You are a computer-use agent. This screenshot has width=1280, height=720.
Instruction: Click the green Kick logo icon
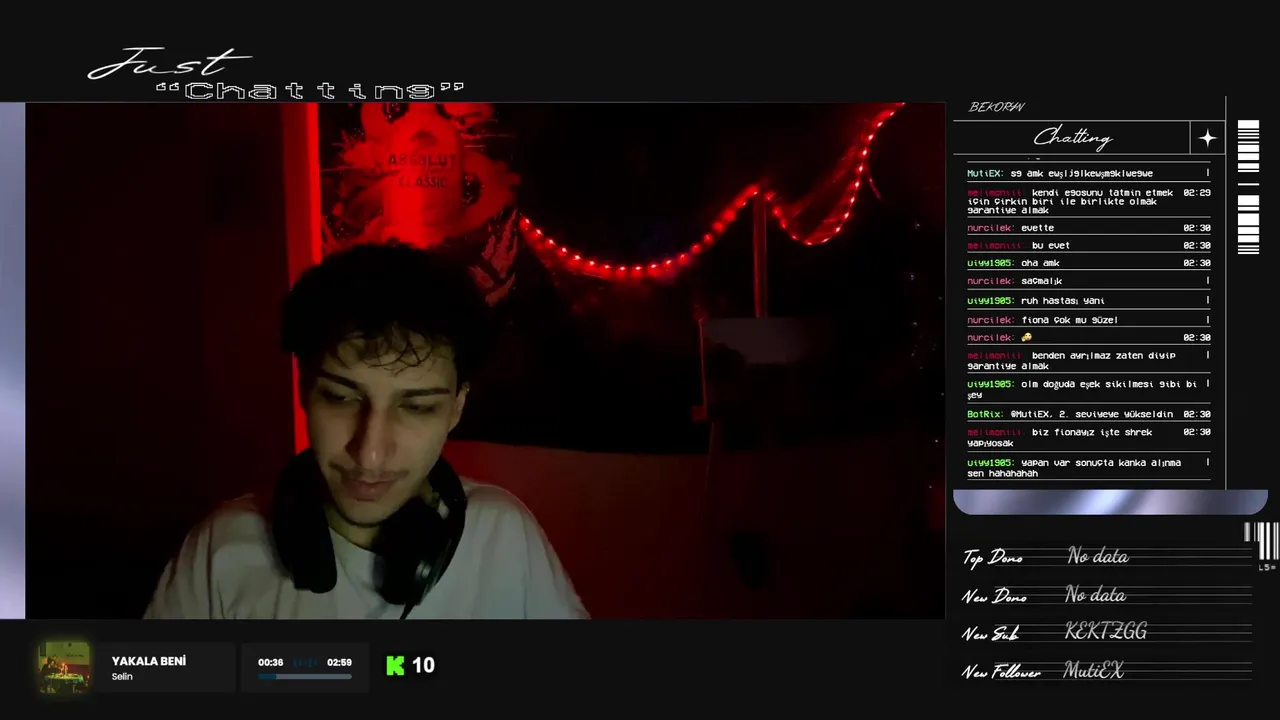click(395, 665)
